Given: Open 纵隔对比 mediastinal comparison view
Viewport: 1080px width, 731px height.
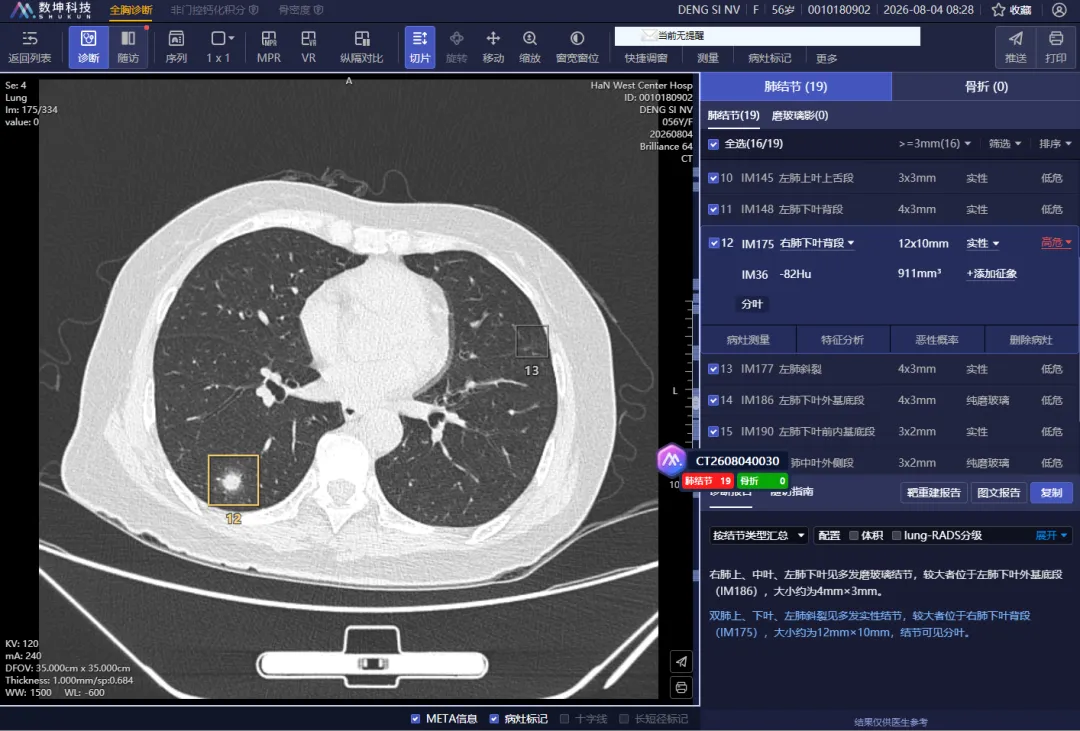Looking at the screenshot, I should (362, 47).
